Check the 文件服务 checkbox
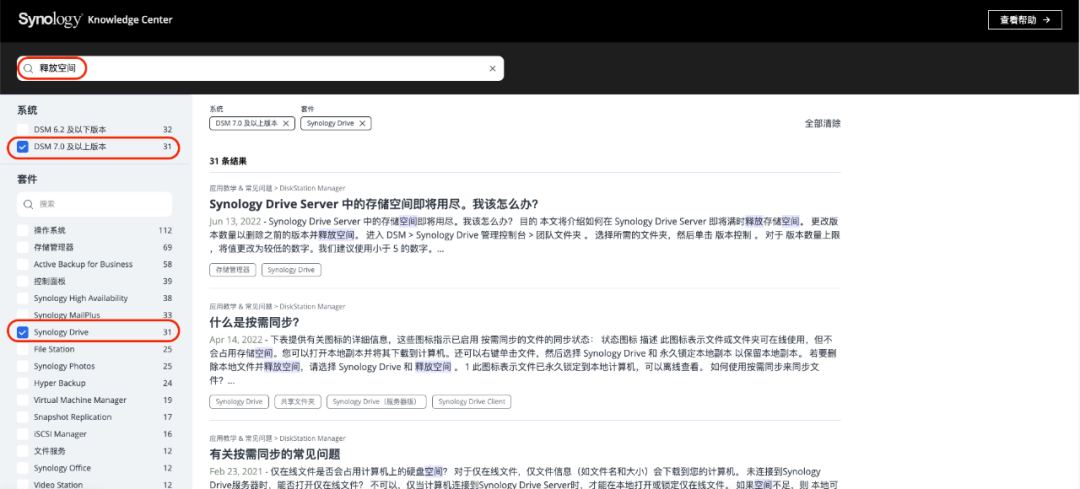The width and height of the screenshot is (1080, 489). click(23, 451)
